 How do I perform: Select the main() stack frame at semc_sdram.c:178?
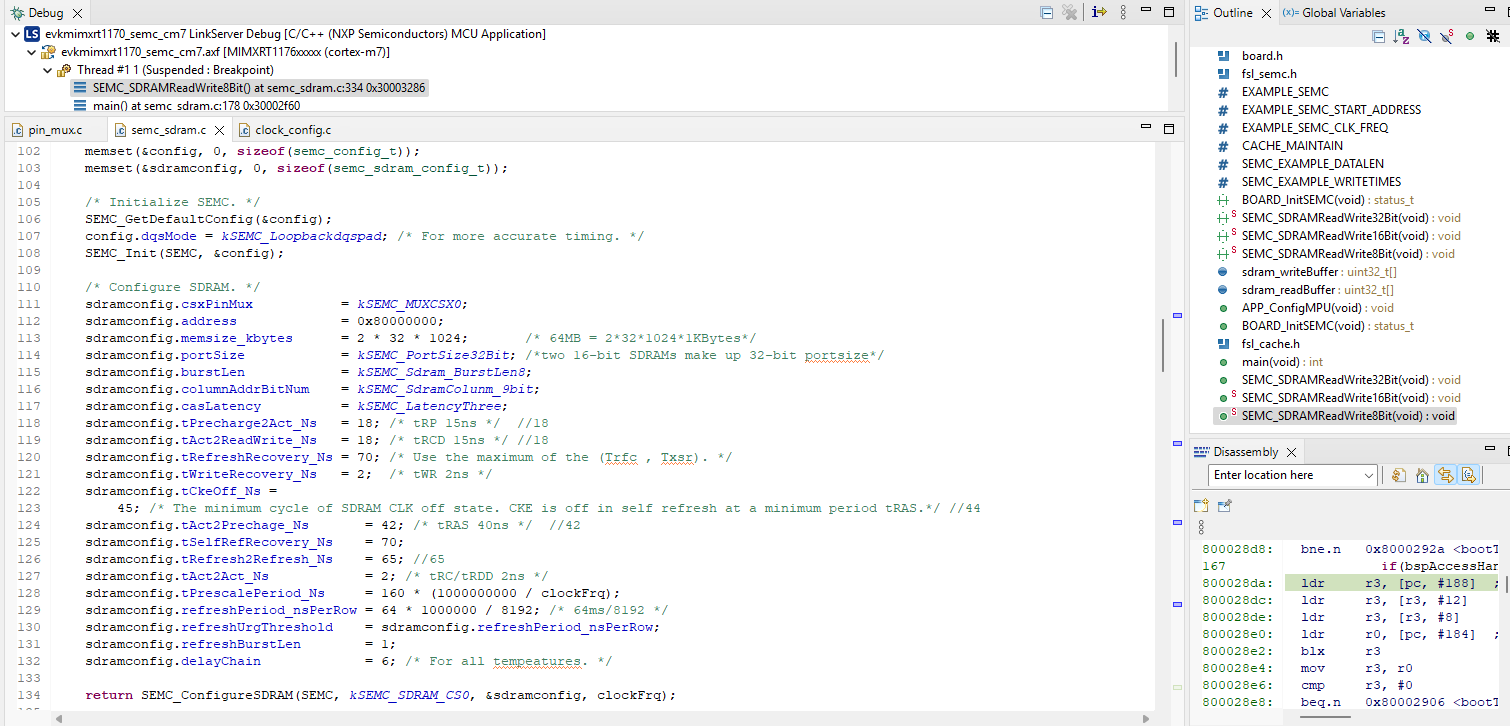click(188, 106)
